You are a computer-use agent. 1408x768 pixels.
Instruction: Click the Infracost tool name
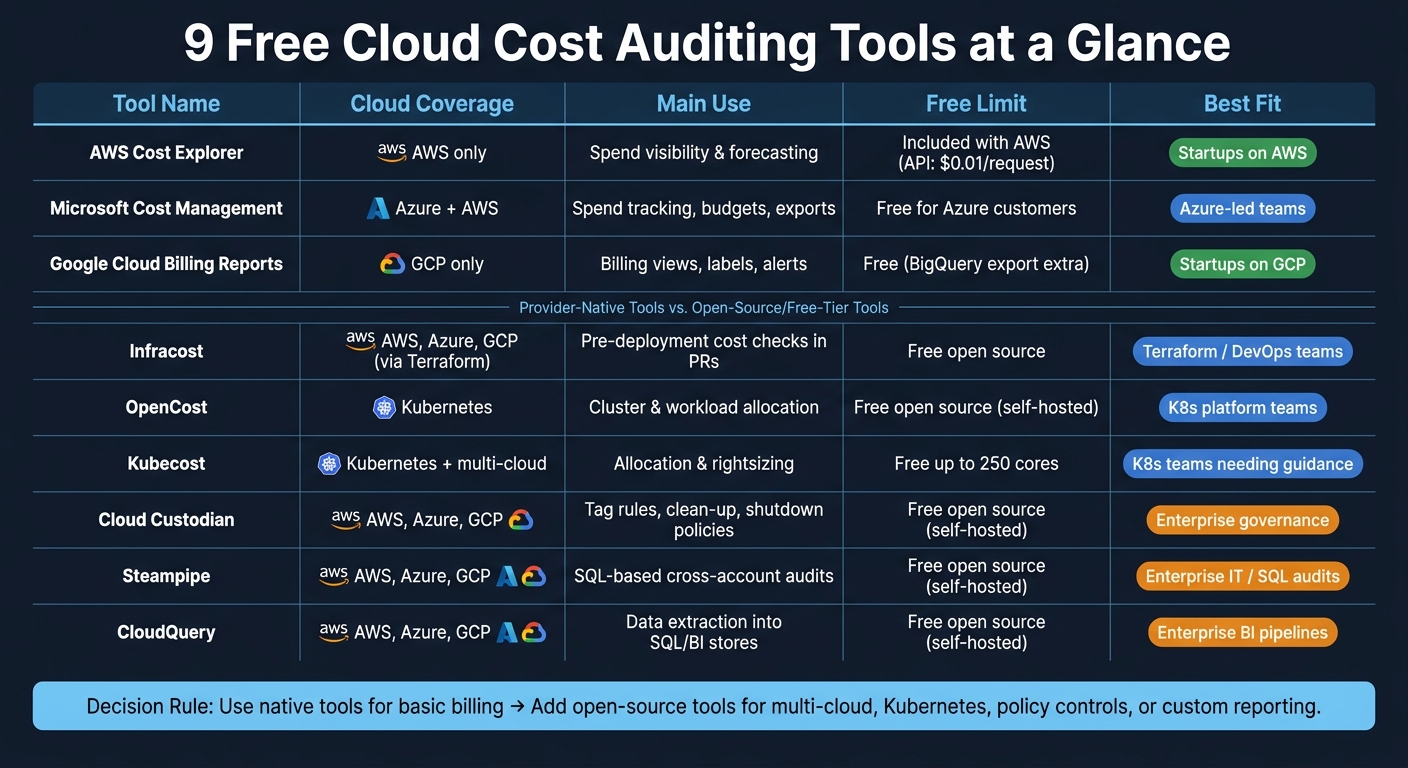[x=166, y=351]
